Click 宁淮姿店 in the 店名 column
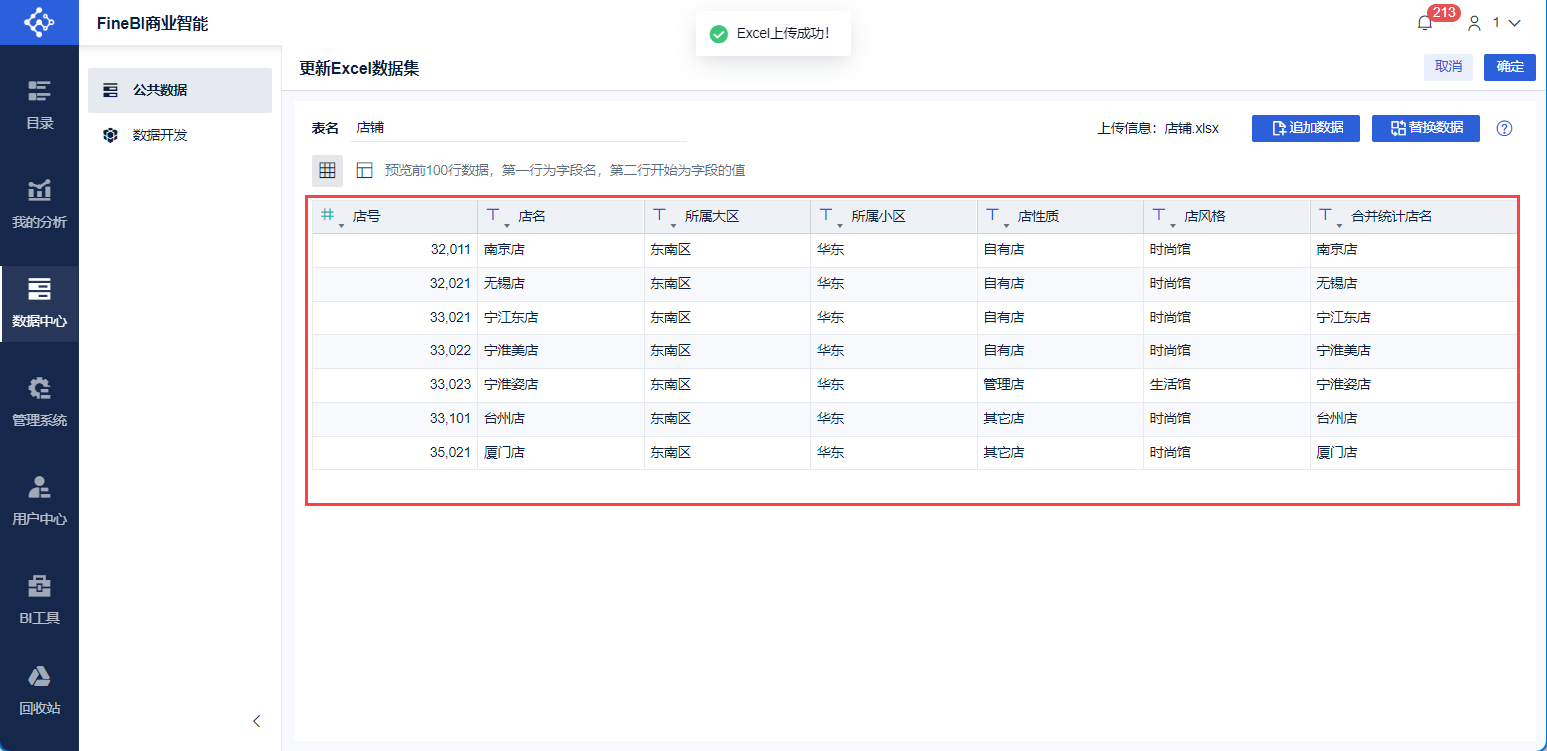 (x=511, y=385)
